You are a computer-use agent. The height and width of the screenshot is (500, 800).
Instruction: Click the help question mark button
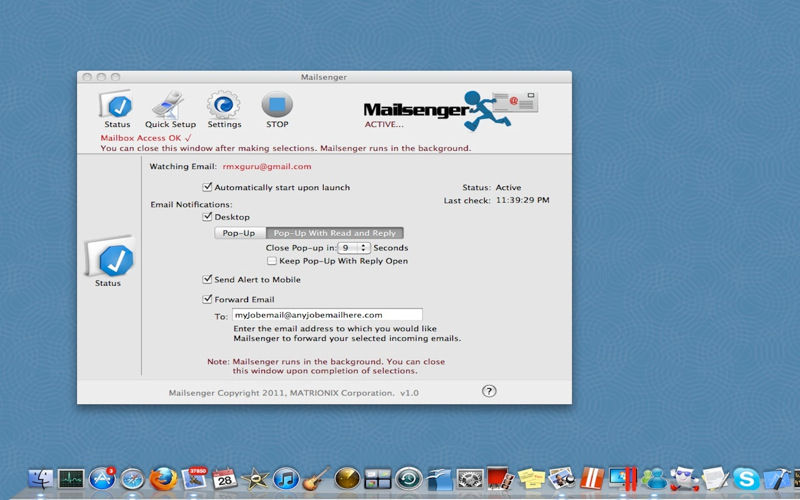click(489, 392)
